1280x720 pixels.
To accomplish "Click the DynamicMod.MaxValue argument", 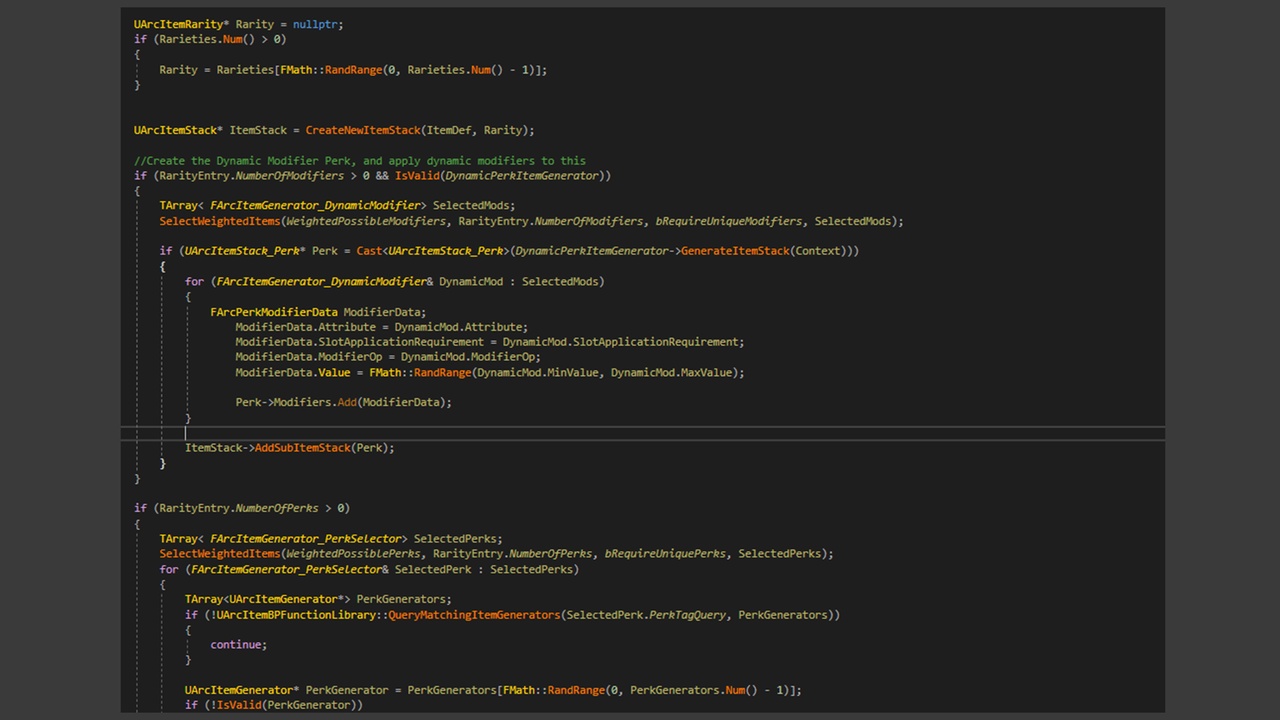I will (x=672, y=372).
